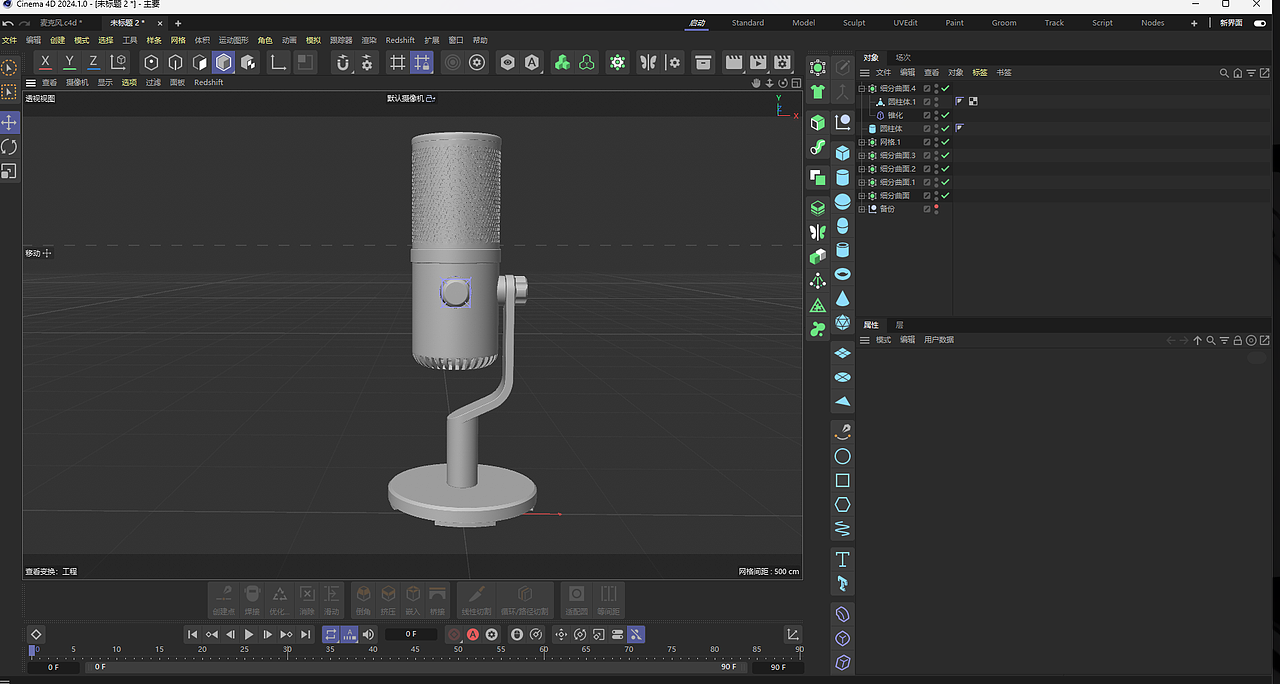Image resolution: width=1280 pixels, height=684 pixels.
Task: Open the 麦克风.c4d document tab
Action: (61, 22)
